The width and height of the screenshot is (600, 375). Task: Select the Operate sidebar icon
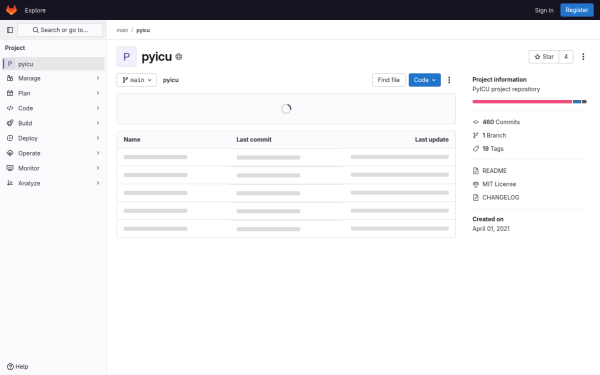10,153
